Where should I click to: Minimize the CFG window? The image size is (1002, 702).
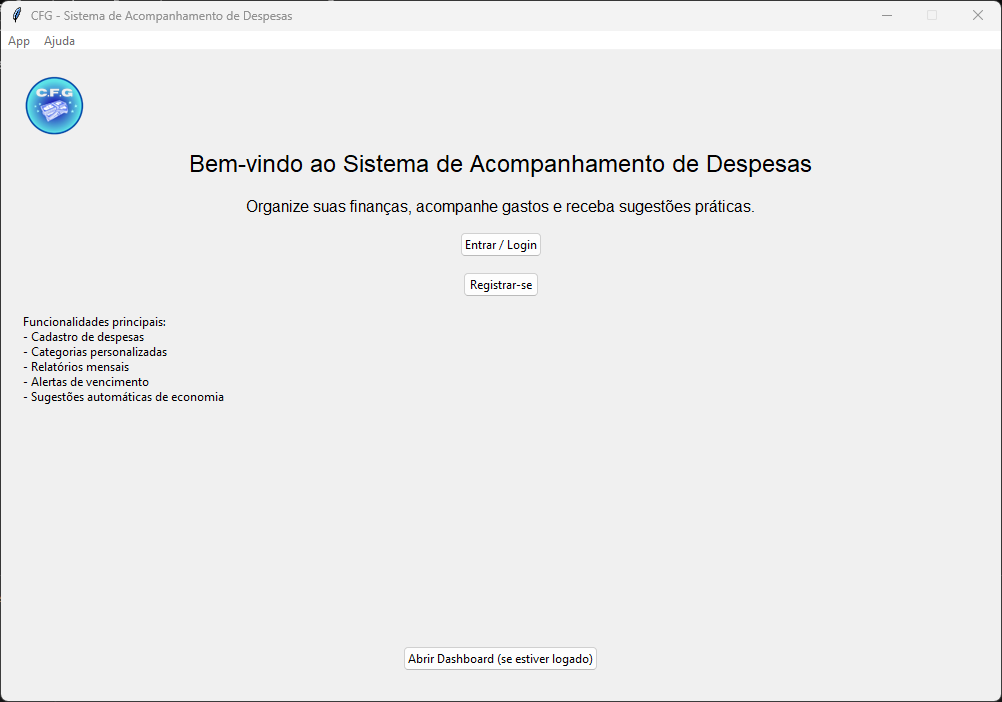coord(886,15)
